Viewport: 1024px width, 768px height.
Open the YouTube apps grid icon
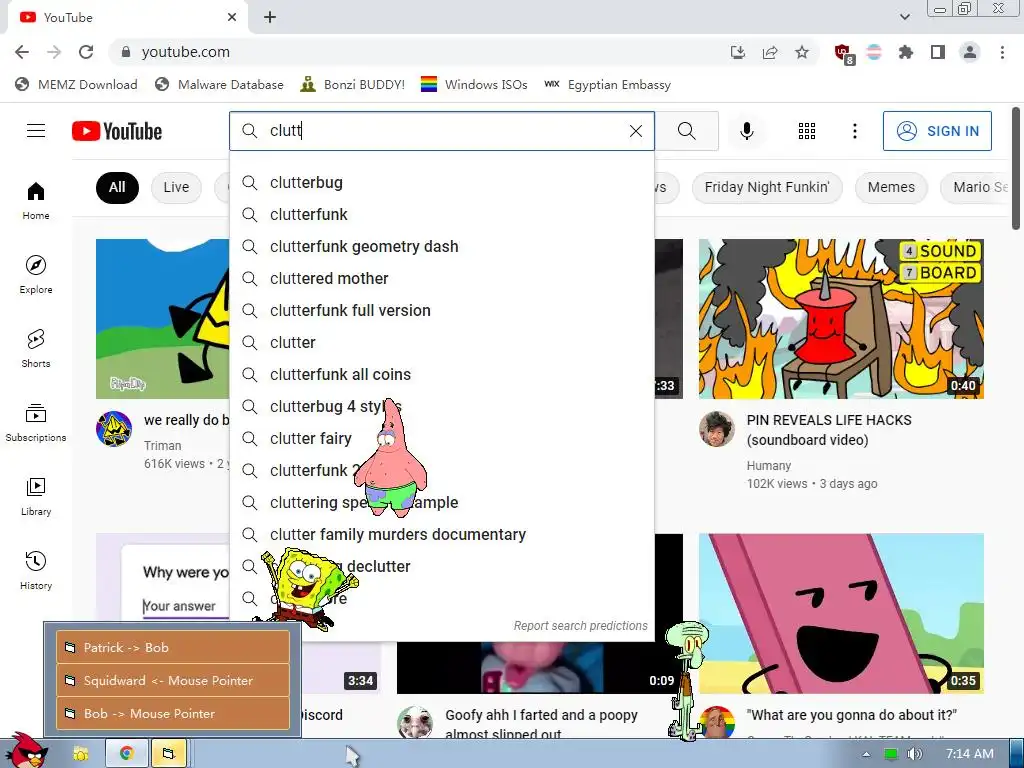coord(807,131)
